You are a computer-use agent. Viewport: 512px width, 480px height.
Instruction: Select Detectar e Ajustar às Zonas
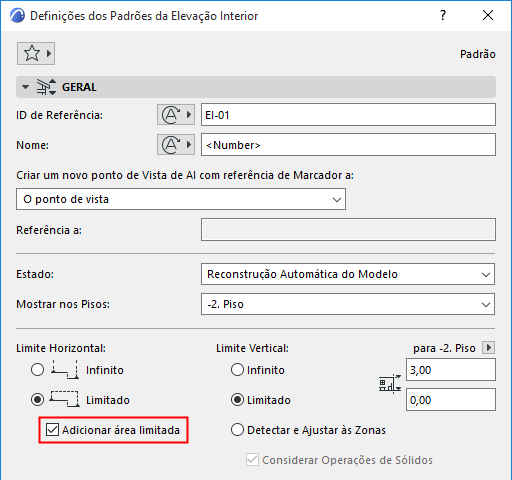point(237,430)
